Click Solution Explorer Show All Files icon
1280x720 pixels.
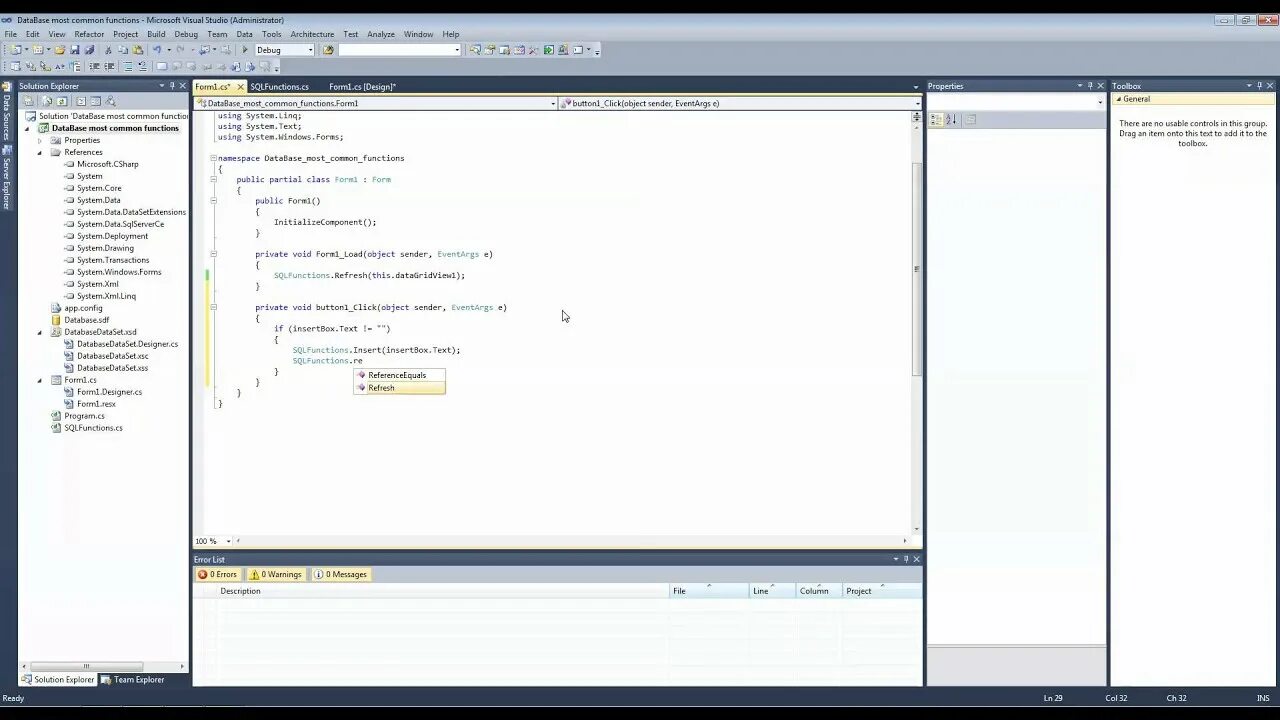click(47, 101)
